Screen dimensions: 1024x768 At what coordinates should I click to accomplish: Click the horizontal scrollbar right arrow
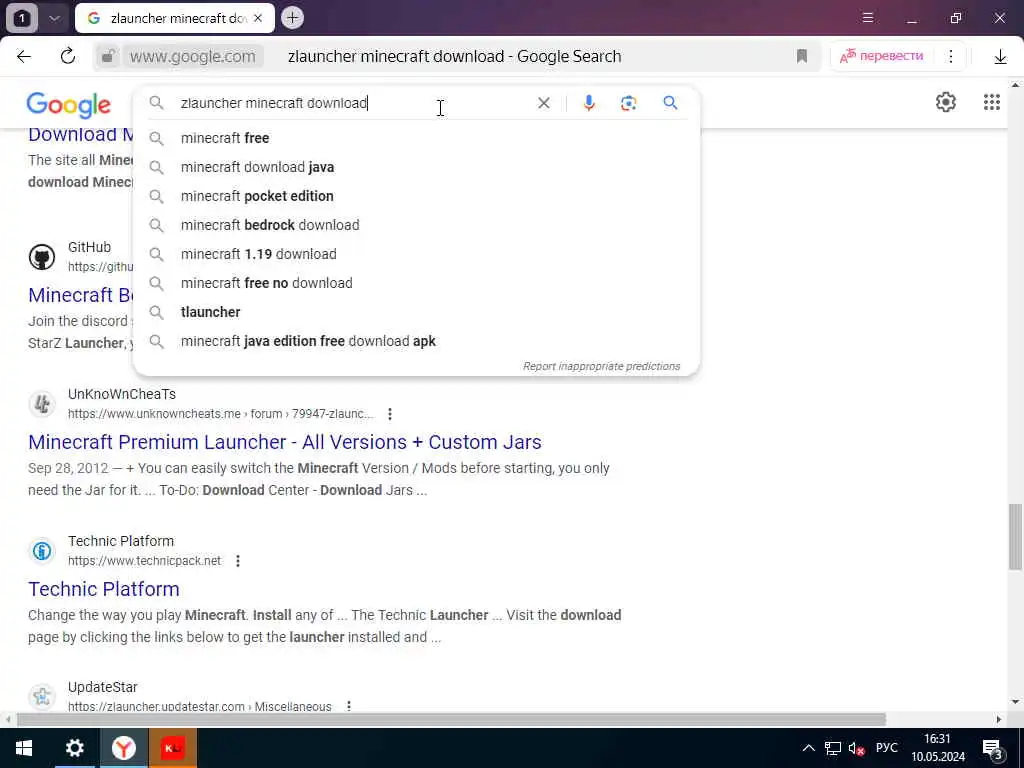point(999,720)
